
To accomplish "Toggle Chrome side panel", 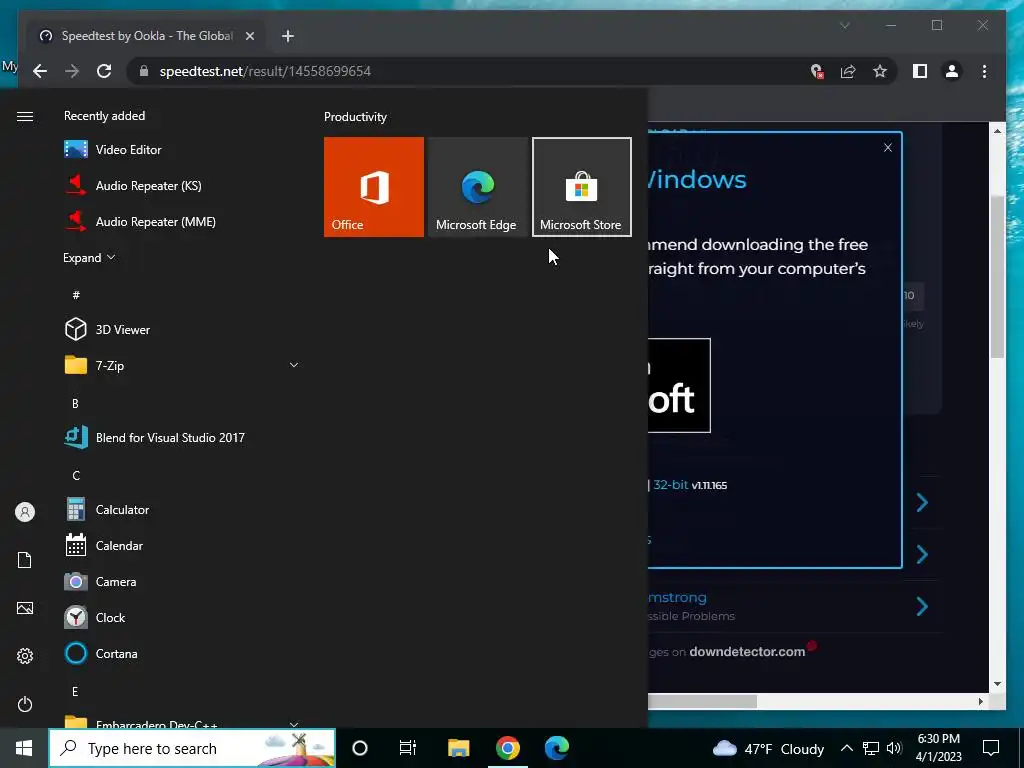I will click(920, 71).
